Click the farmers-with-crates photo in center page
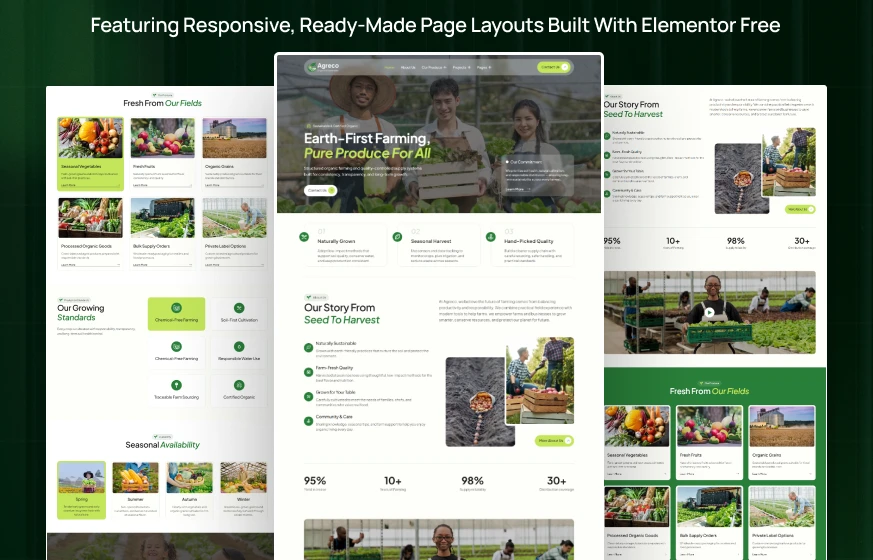The height and width of the screenshot is (560, 873). coord(540,380)
